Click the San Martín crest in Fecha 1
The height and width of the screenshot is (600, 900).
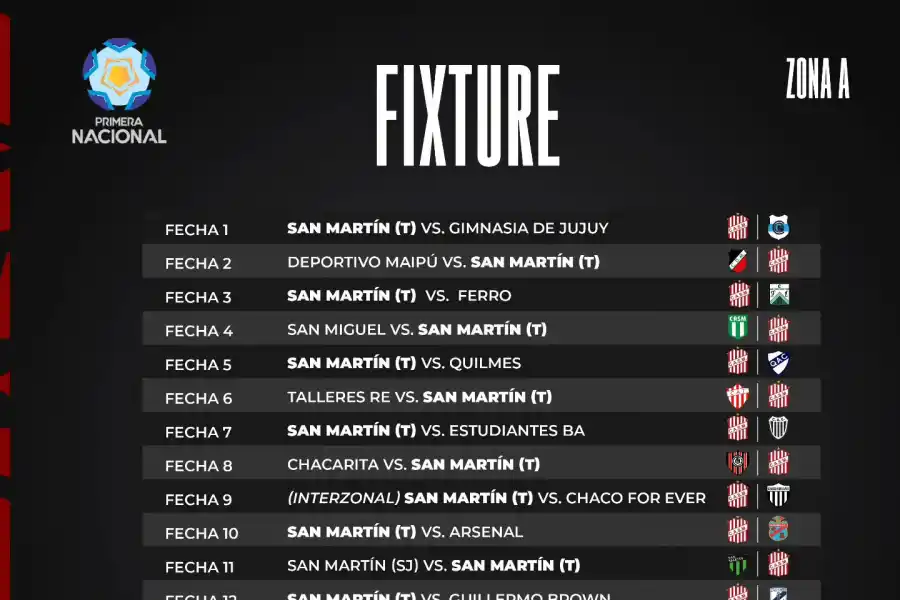[738, 228]
